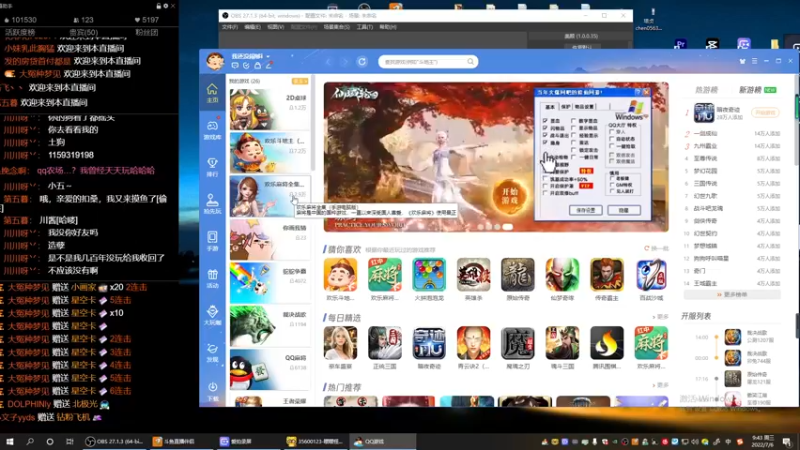Check the 开启保护罩 checkbox in dialog
The width and height of the screenshot is (800, 450).
[x=545, y=186]
